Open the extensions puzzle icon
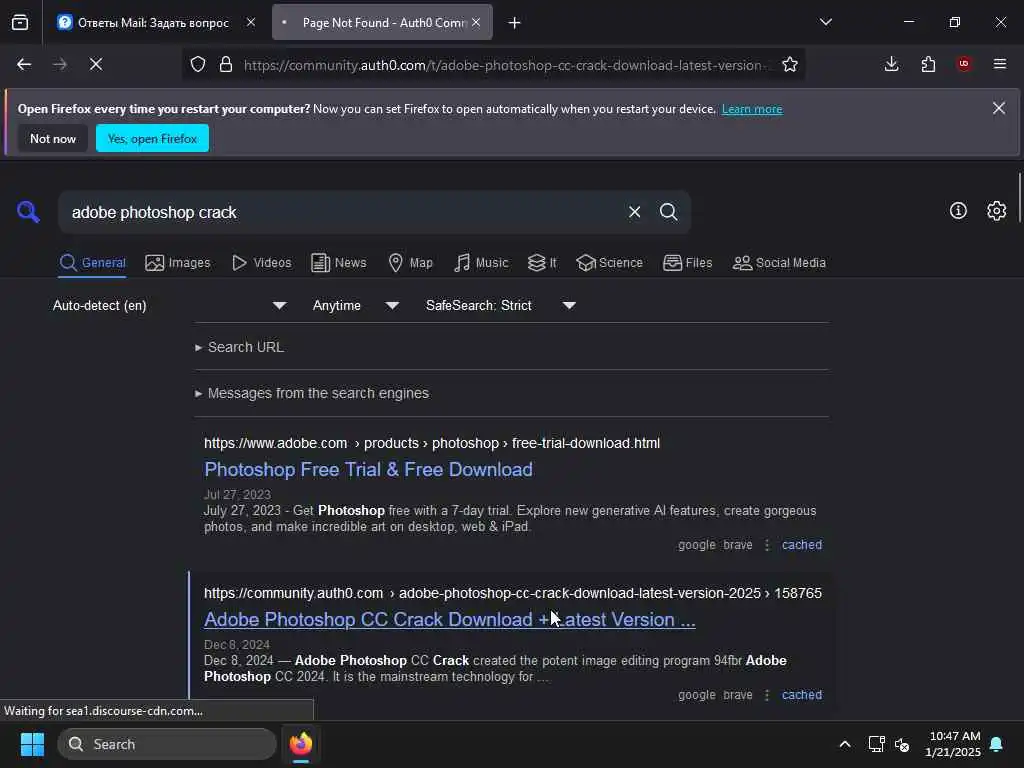This screenshot has height=768, width=1024. (928, 64)
